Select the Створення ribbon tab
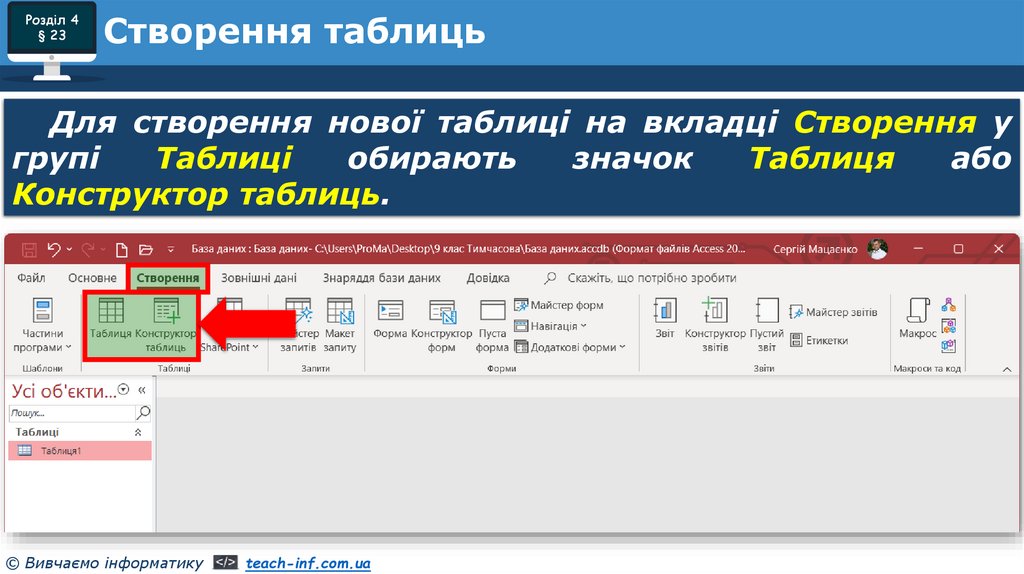The height and width of the screenshot is (574, 1024). coord(168,278)
